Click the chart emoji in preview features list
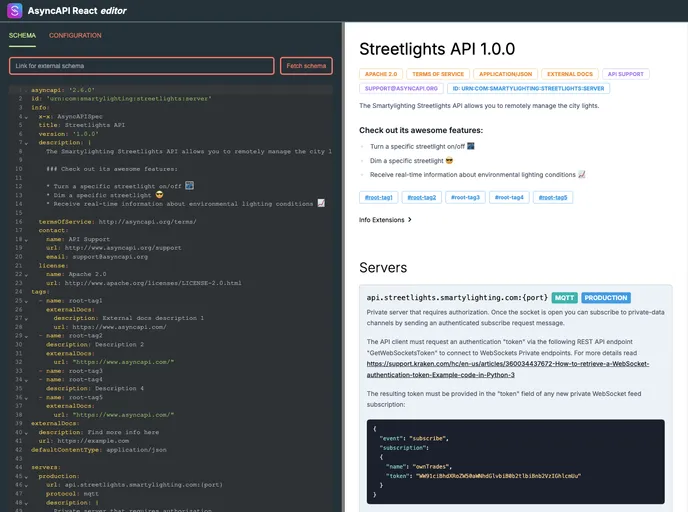Viewport: 688px width, 512px height. pyautogui.click(x=582, y=174)
